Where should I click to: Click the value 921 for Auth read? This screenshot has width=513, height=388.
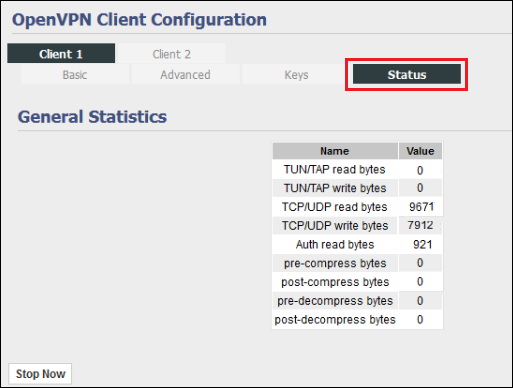tap(423, 245)
